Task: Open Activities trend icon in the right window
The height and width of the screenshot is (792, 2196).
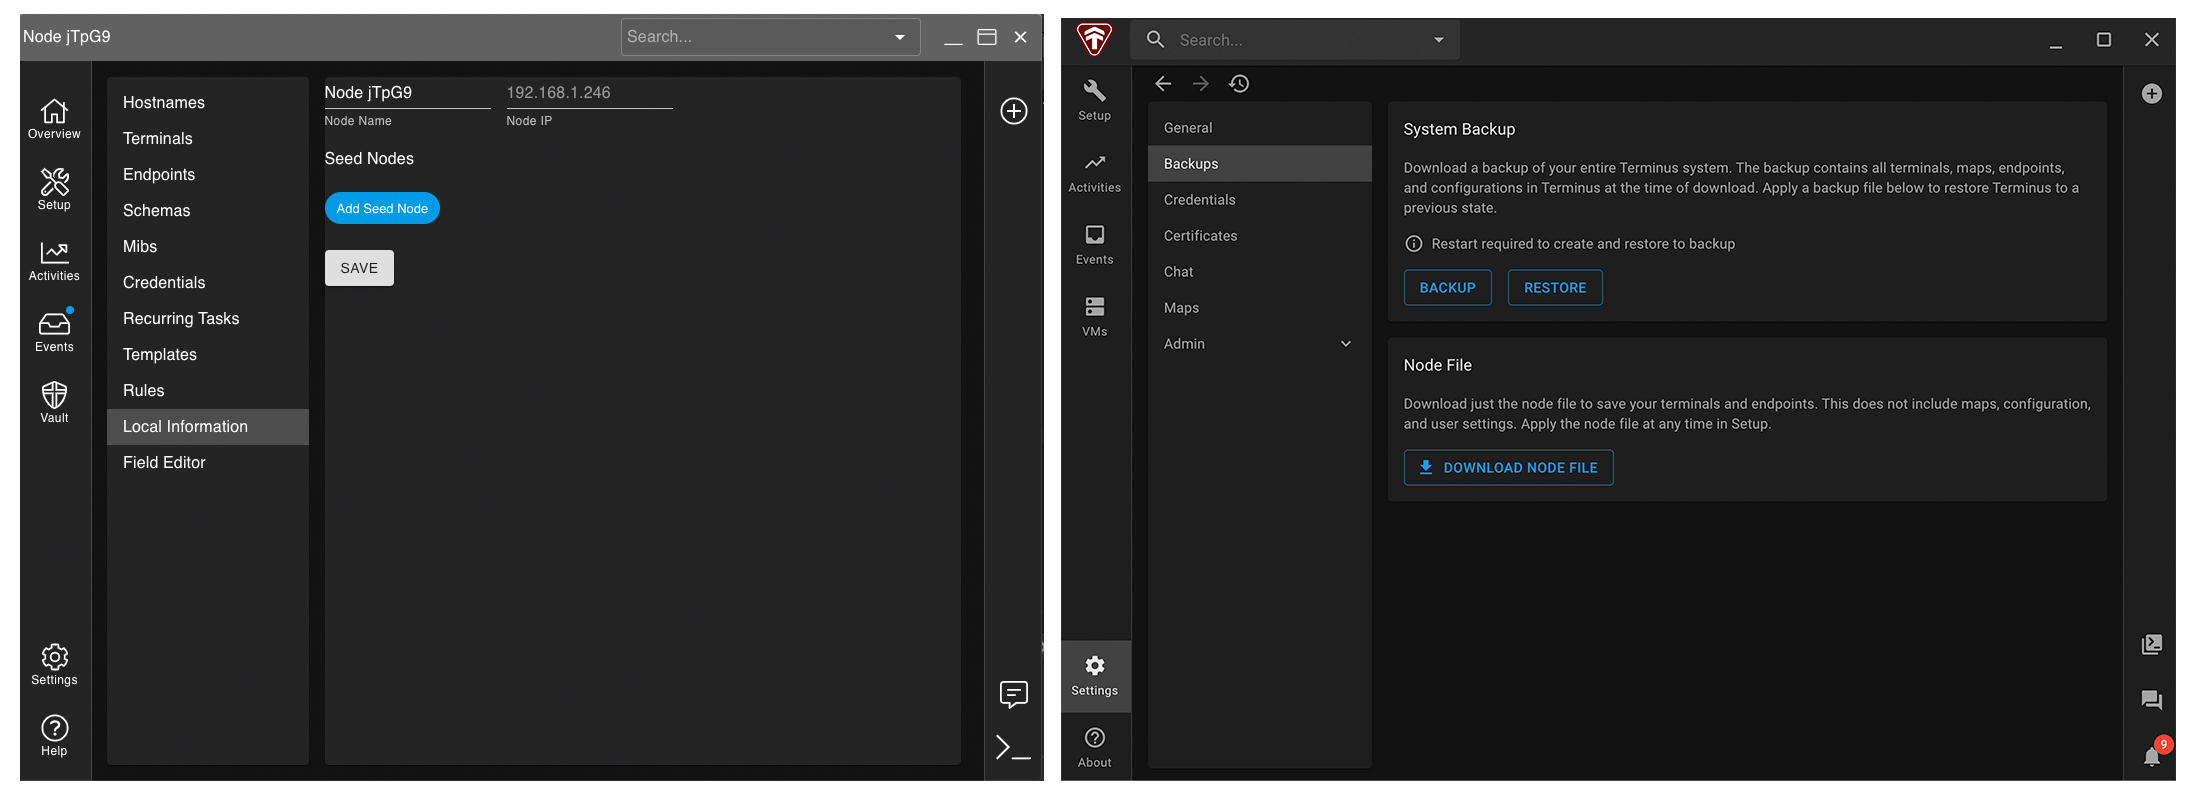Action: [x=1095, y=173]
